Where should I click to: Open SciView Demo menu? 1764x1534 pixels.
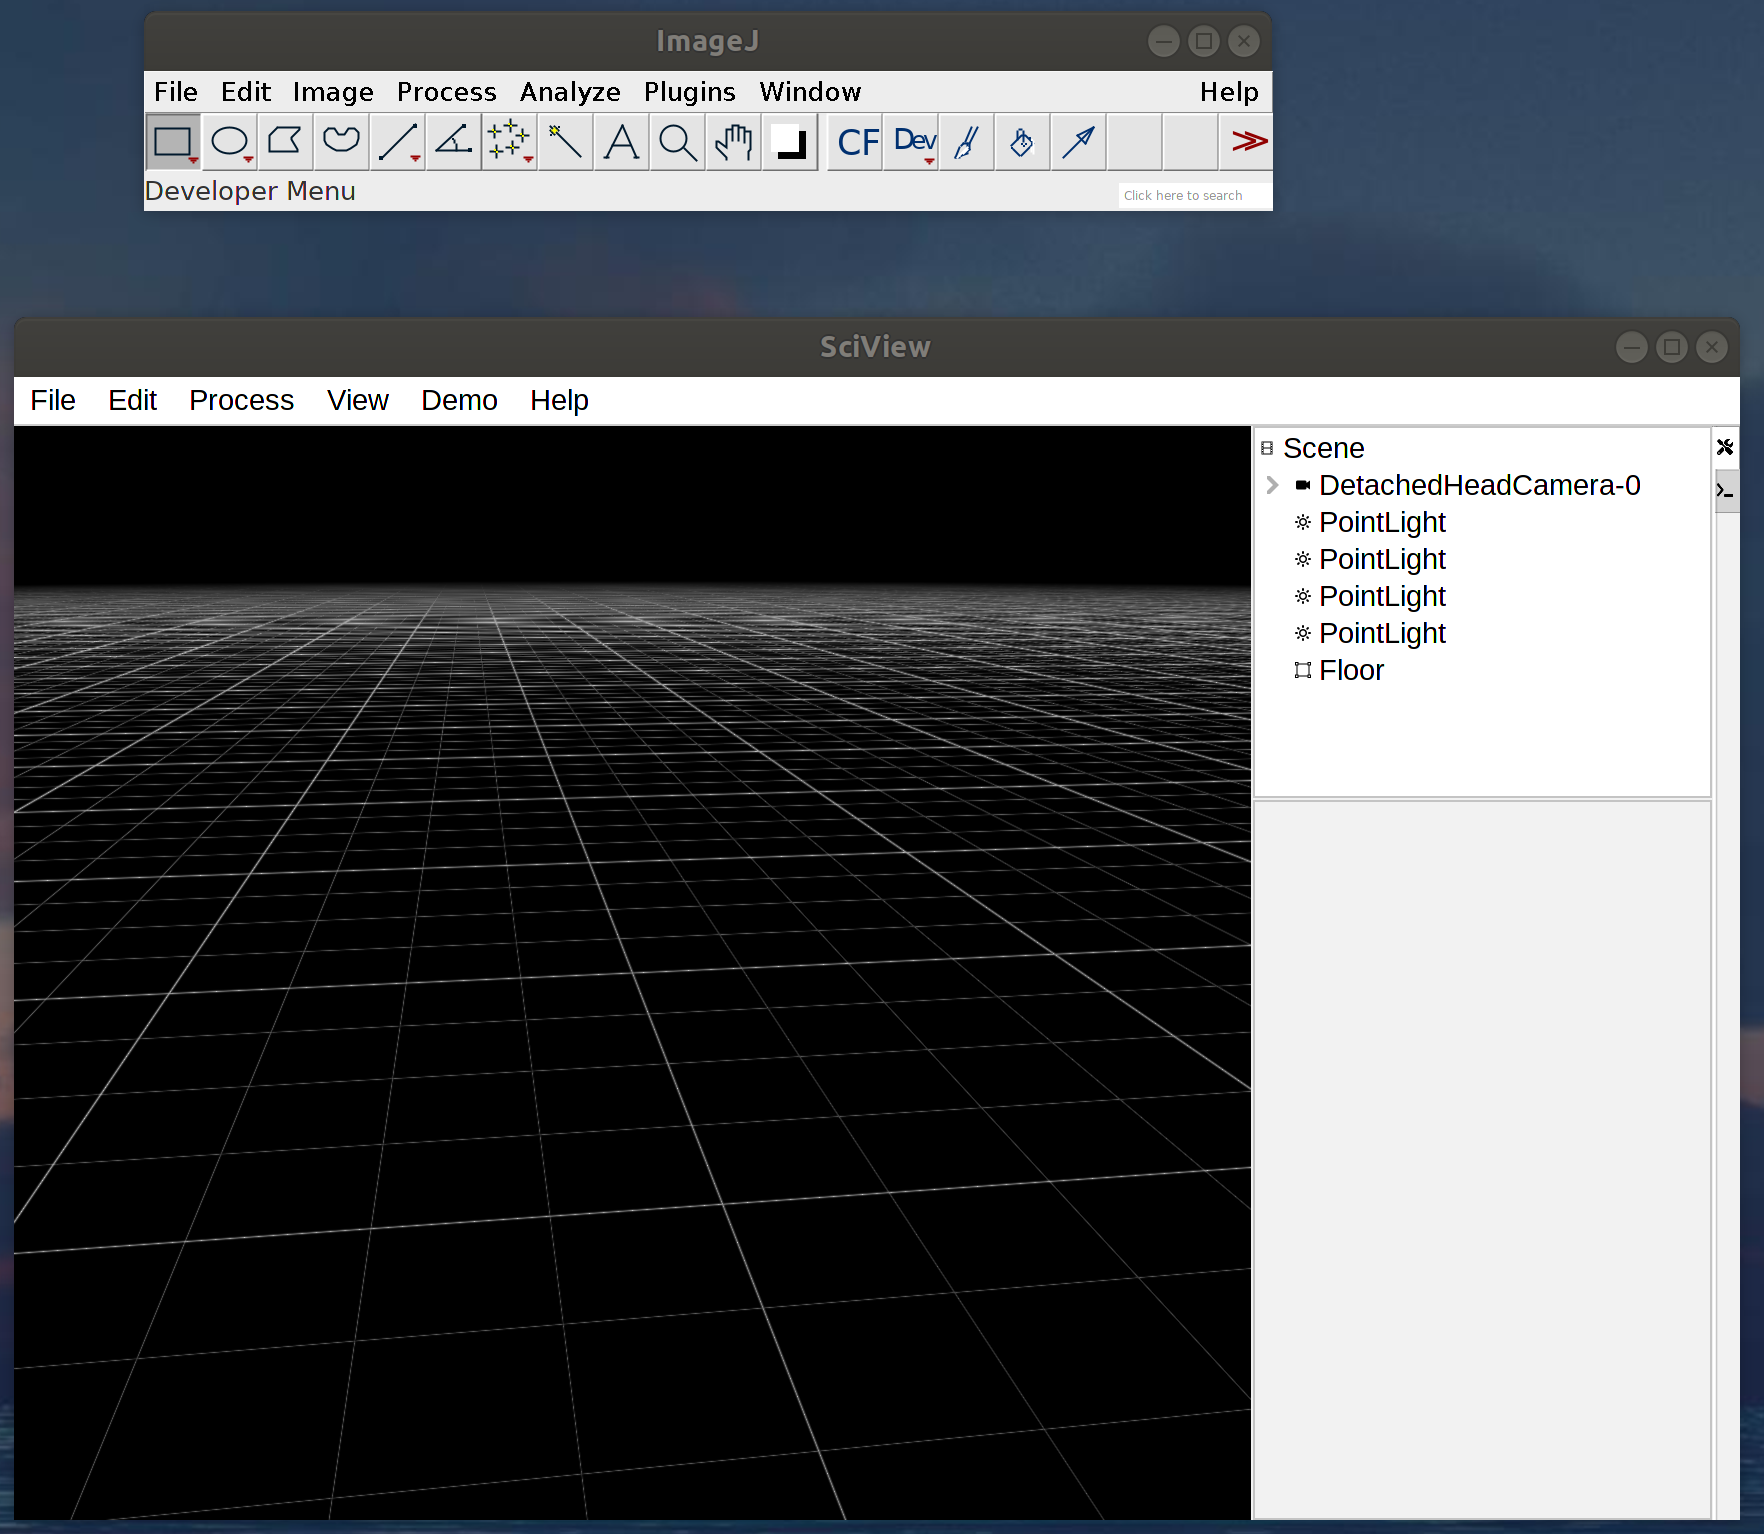click(459, 400)
